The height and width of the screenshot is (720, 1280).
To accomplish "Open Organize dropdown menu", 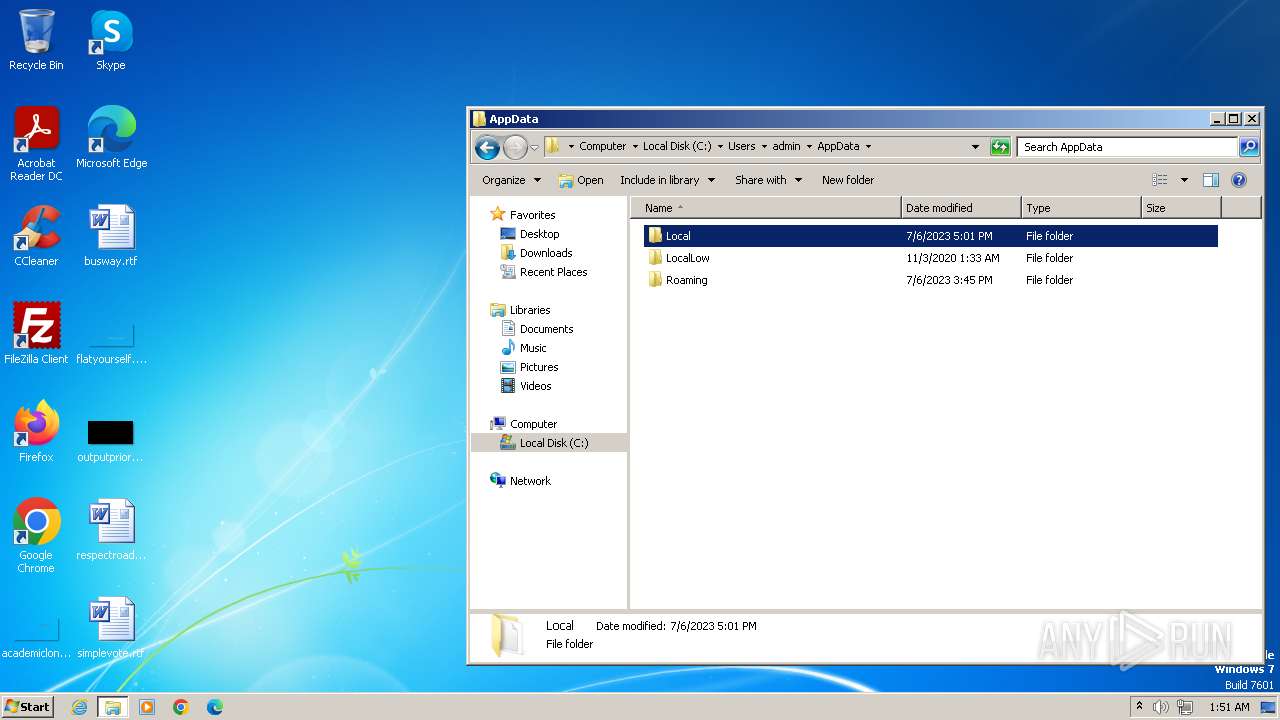I will [511, 180].
